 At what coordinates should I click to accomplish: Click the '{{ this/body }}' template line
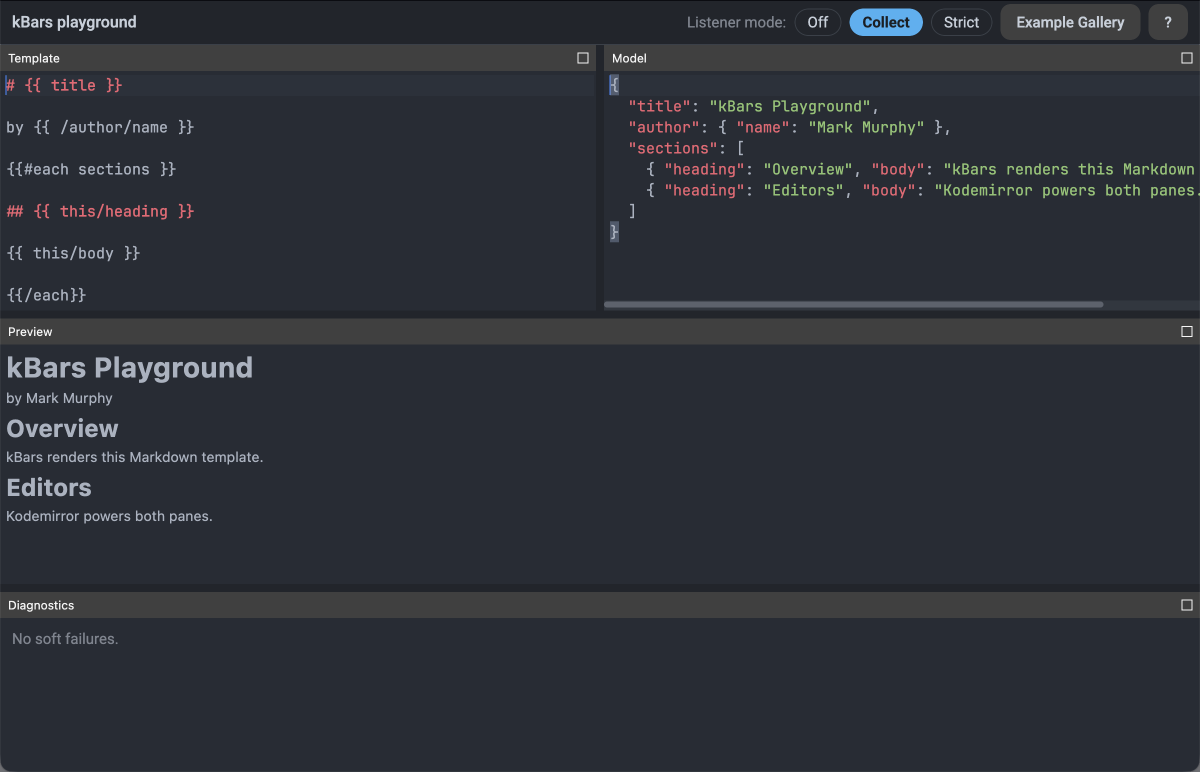pos(73,254)
